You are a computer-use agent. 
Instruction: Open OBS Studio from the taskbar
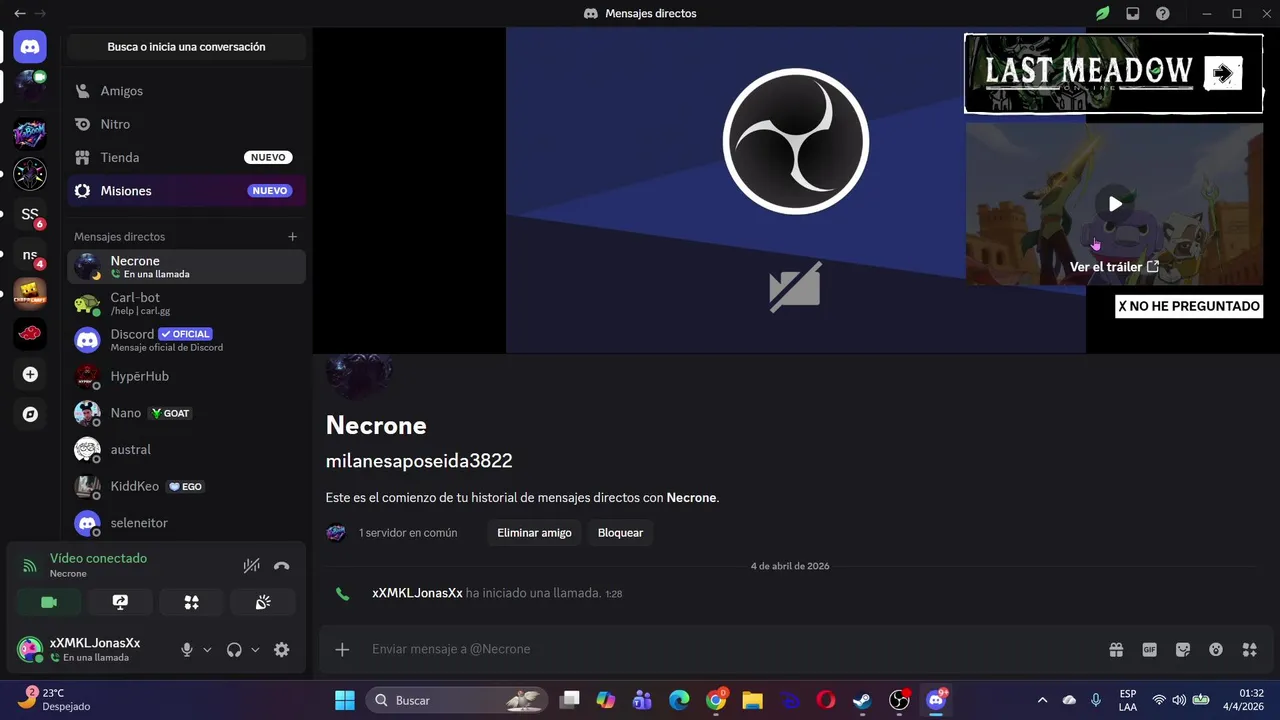(x=899, y=700)
